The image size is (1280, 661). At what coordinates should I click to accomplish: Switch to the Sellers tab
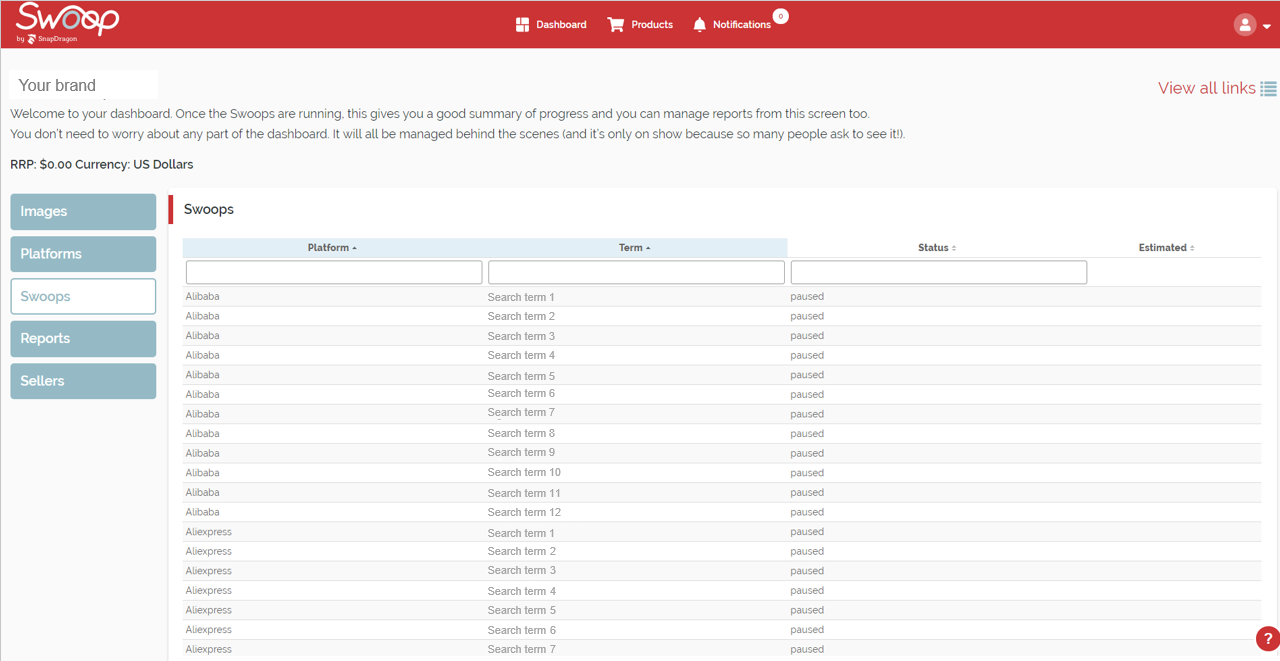point(83,381)
